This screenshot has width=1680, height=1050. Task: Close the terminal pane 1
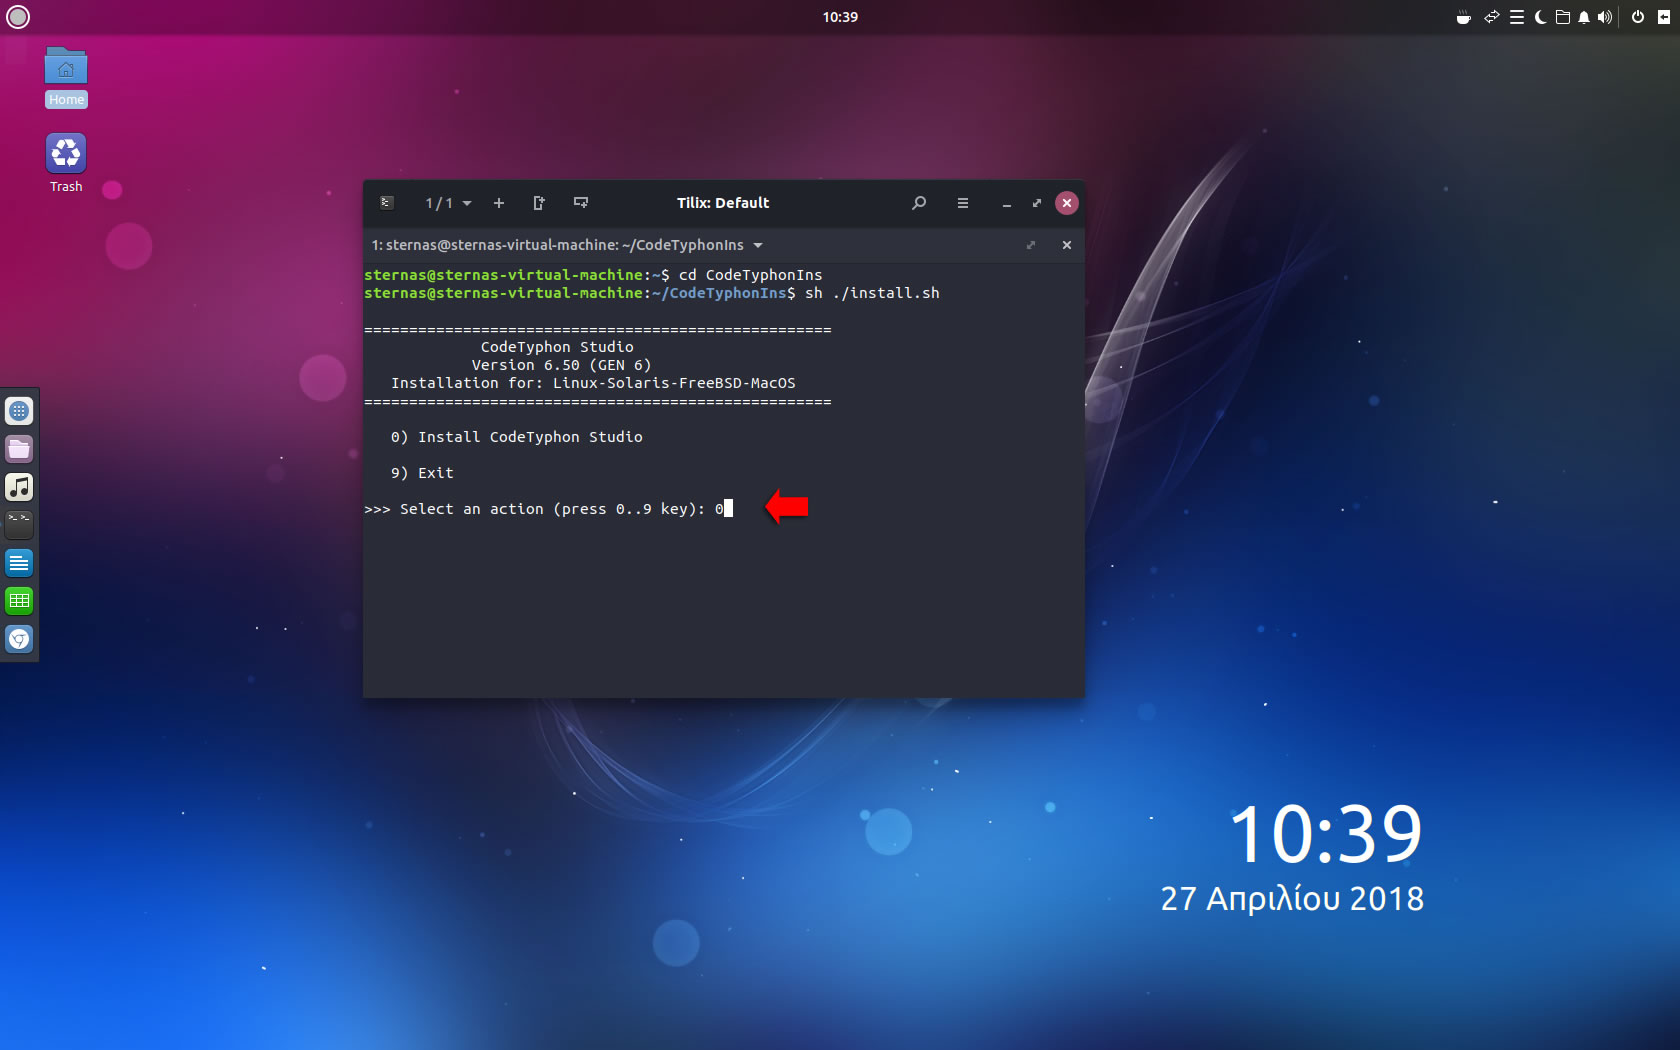pyautogui.click(x=1067, y=245)
